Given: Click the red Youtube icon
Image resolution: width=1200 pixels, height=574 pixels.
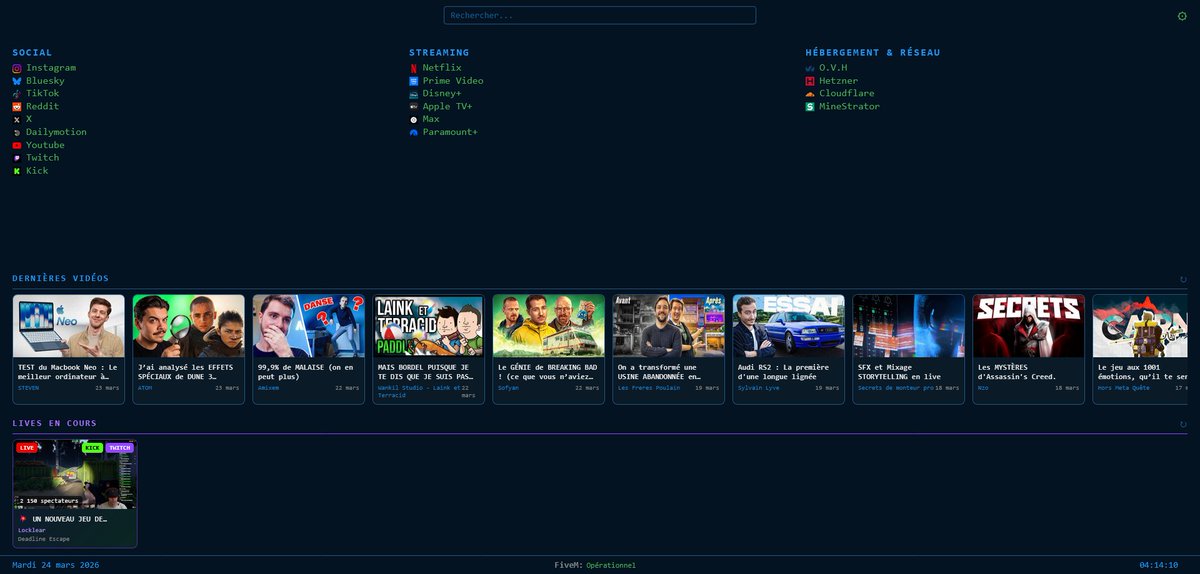Looking at the screenshot, I should coord(17,145).
